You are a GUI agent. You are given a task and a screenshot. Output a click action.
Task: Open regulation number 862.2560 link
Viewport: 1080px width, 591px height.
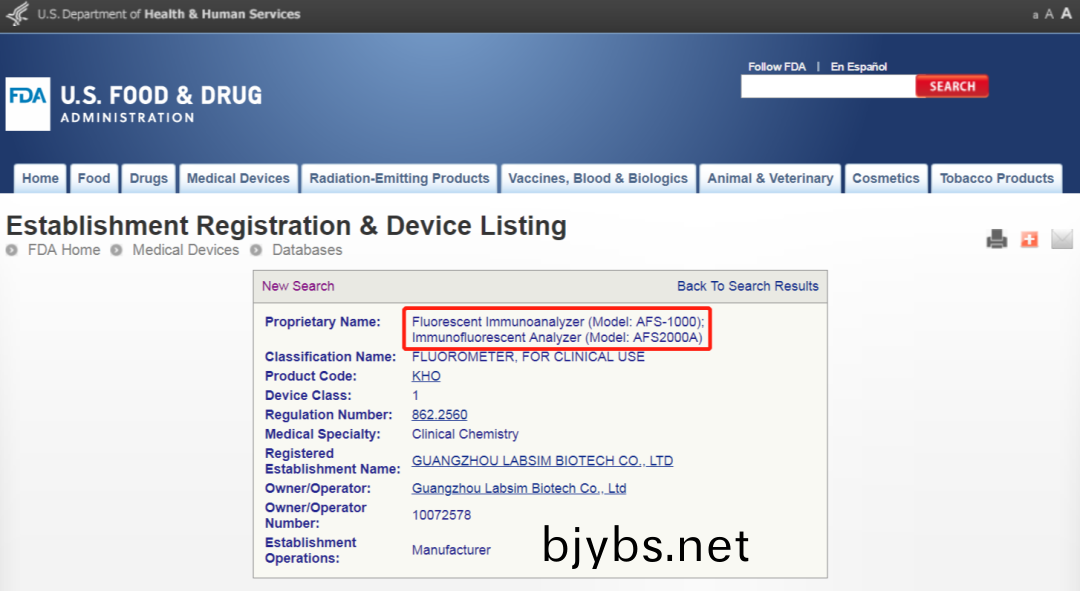pos(439,415)
